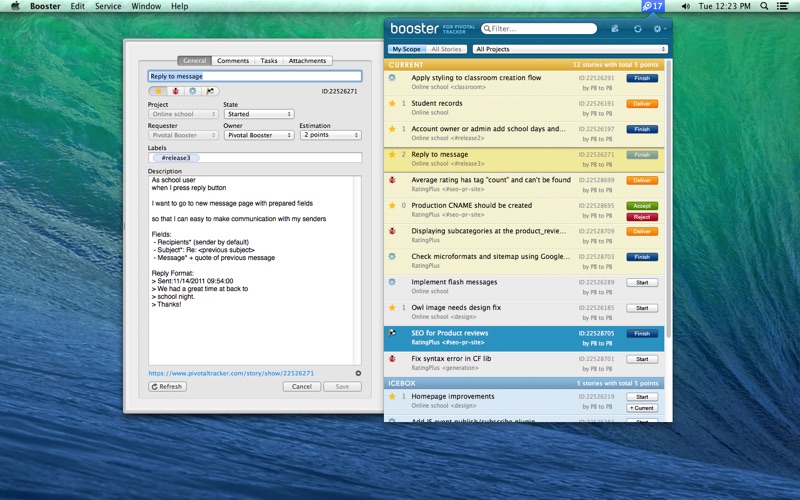Open Spotlight search in menu bar
Image resolution: width=800 pixels, height=500 pixels.
pos(764,6)
